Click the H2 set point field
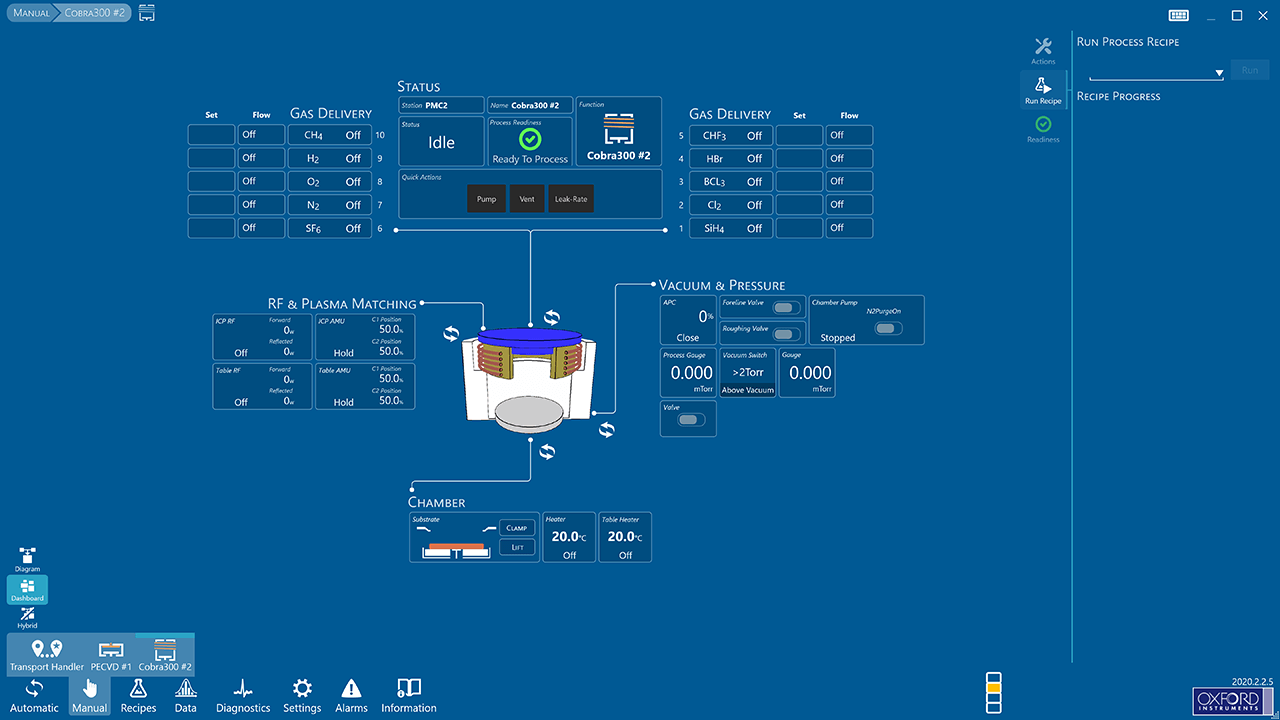This screenshot has width=1280, height=720. click(212, 158)
